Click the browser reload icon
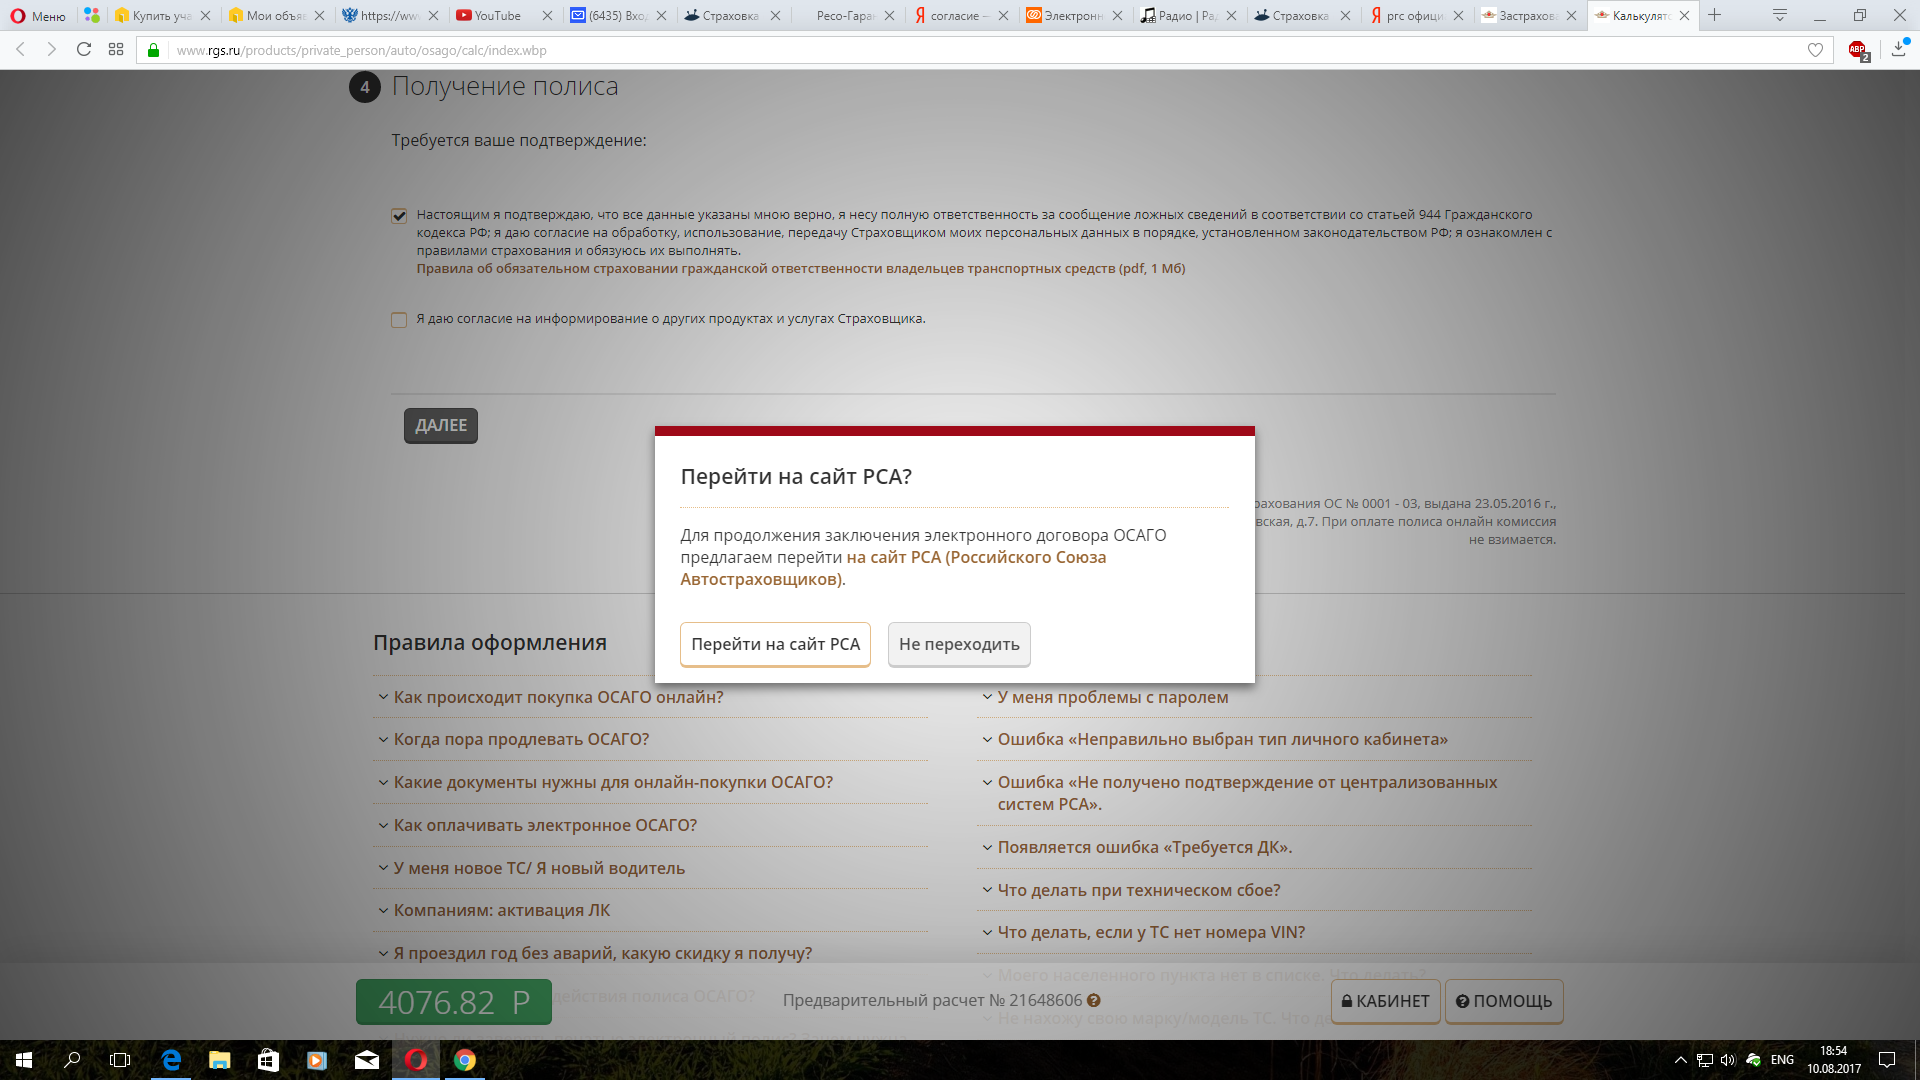The height and width of the screenshot is (1080, 1920). 84,50
